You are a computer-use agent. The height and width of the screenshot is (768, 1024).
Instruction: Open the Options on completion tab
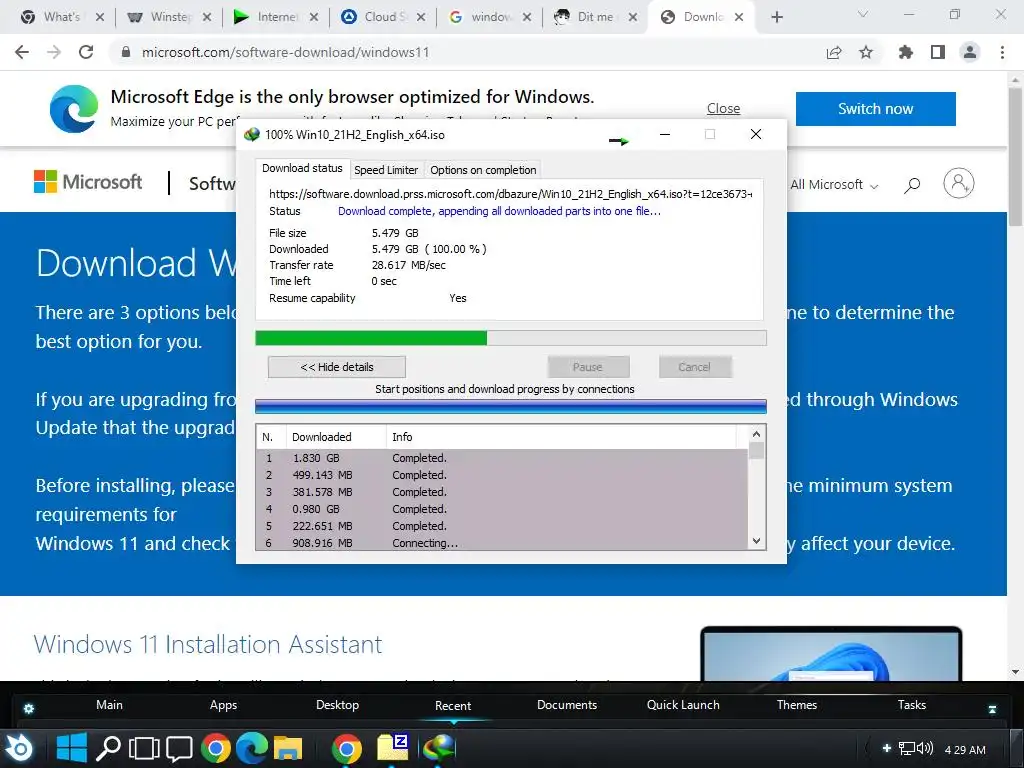point(483,170)
